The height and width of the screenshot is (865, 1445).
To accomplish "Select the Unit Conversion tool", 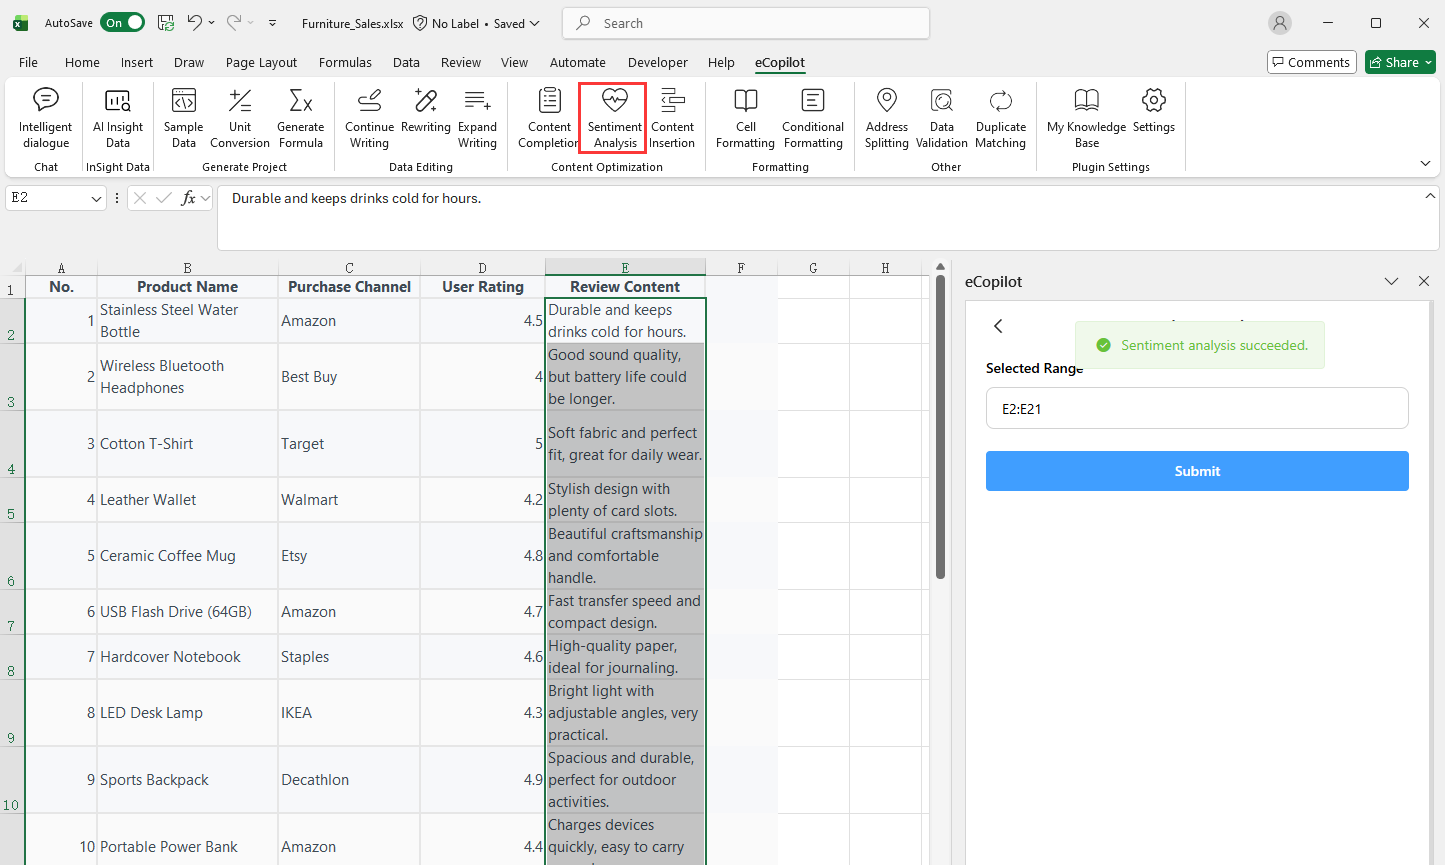I will pyautogui.click(x=240, y=117).
